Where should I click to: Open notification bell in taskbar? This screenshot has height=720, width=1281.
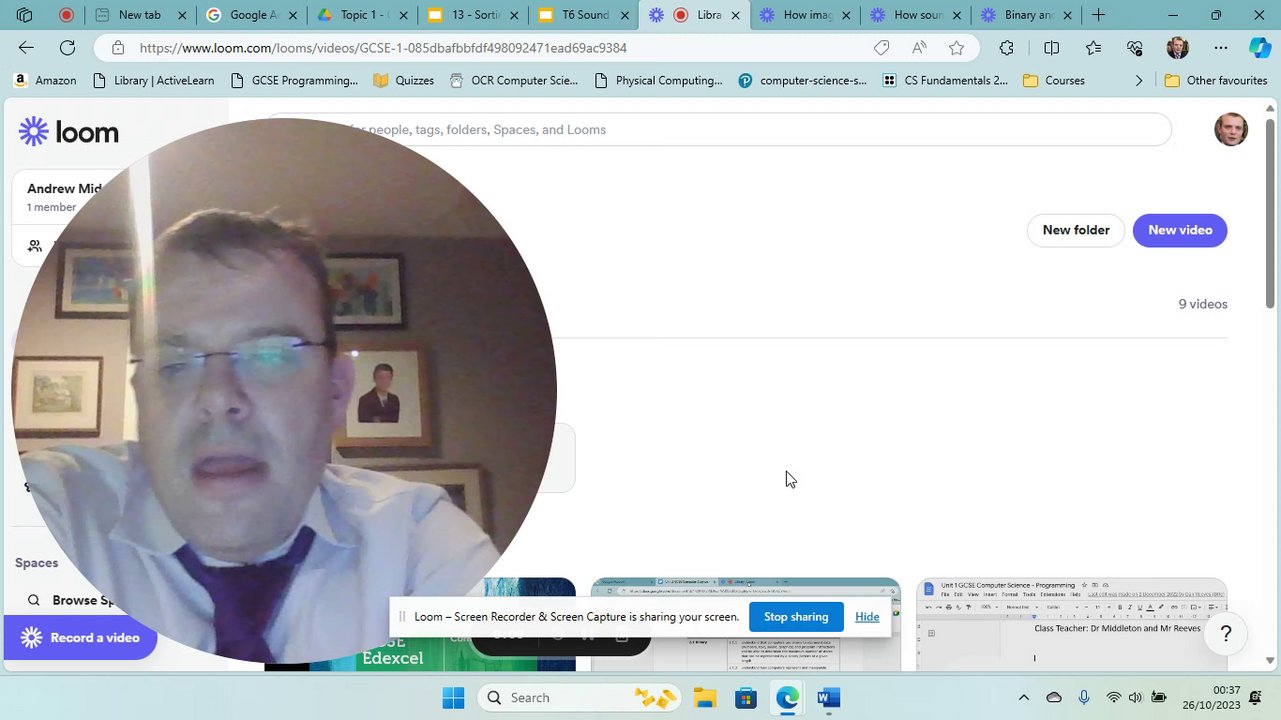click(x=1255, y=698)
